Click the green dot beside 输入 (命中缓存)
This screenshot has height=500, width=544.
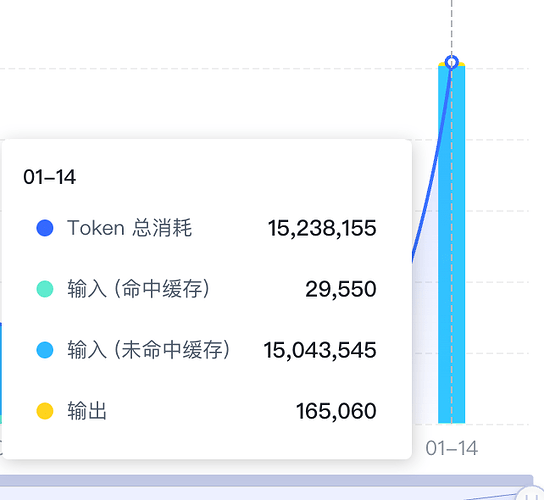tap(45, 289)
